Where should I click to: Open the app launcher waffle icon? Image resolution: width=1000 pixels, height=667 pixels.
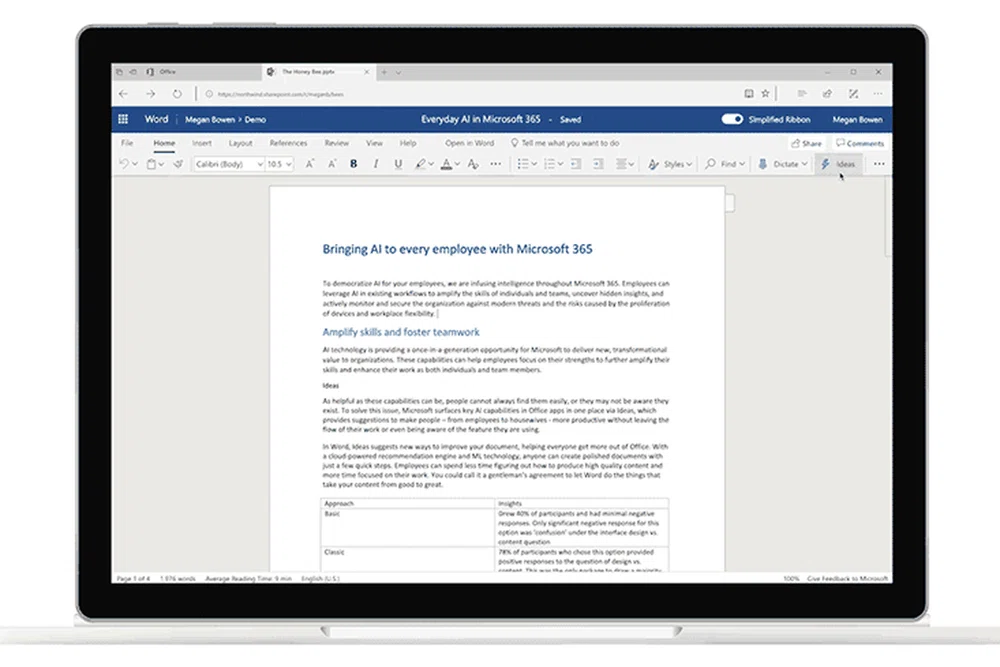tap(123, 119)
